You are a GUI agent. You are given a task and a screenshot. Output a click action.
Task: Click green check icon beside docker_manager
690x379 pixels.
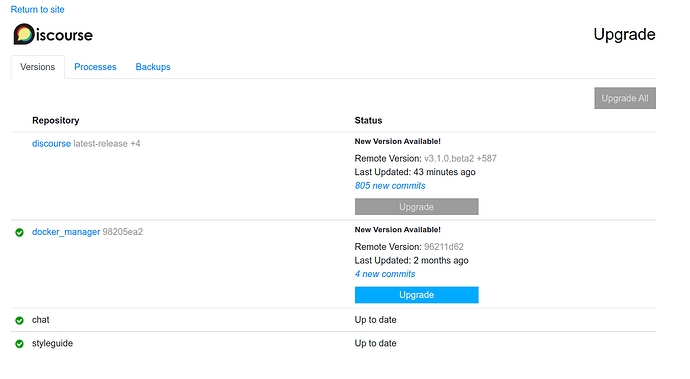[x=19, y=232]
